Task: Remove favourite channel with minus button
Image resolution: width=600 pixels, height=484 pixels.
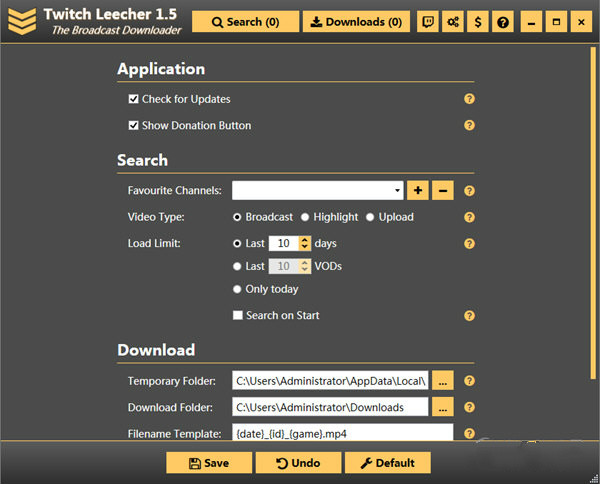Action: pos(443,191)
